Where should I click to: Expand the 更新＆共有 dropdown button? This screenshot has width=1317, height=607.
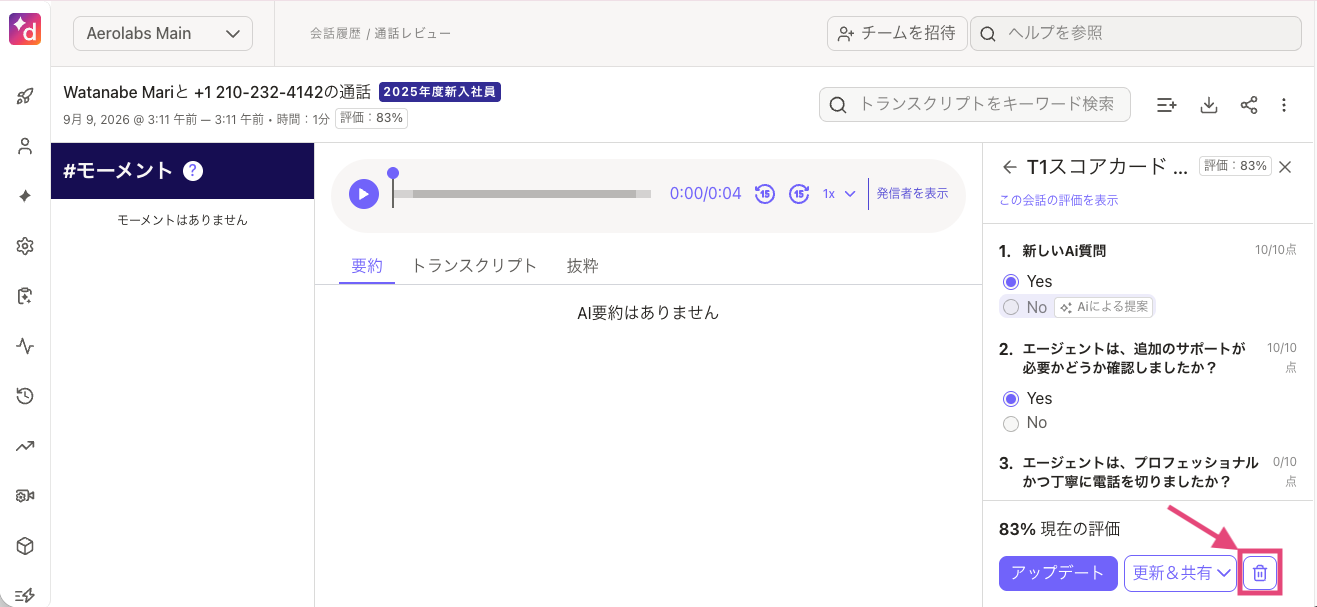pos(1180,573)
